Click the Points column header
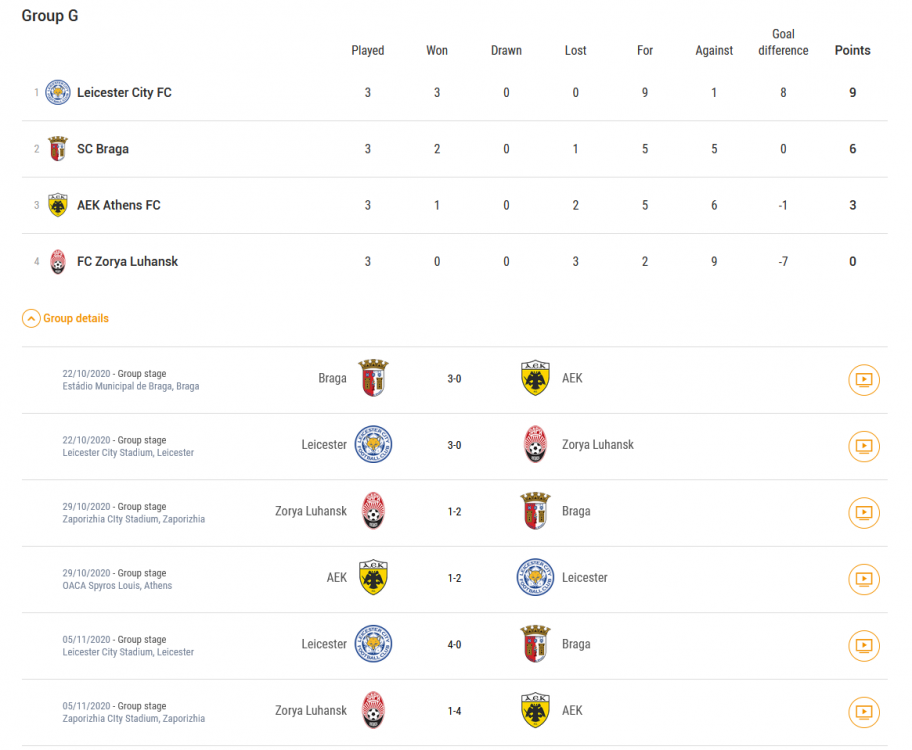 (x=853, y=51)
